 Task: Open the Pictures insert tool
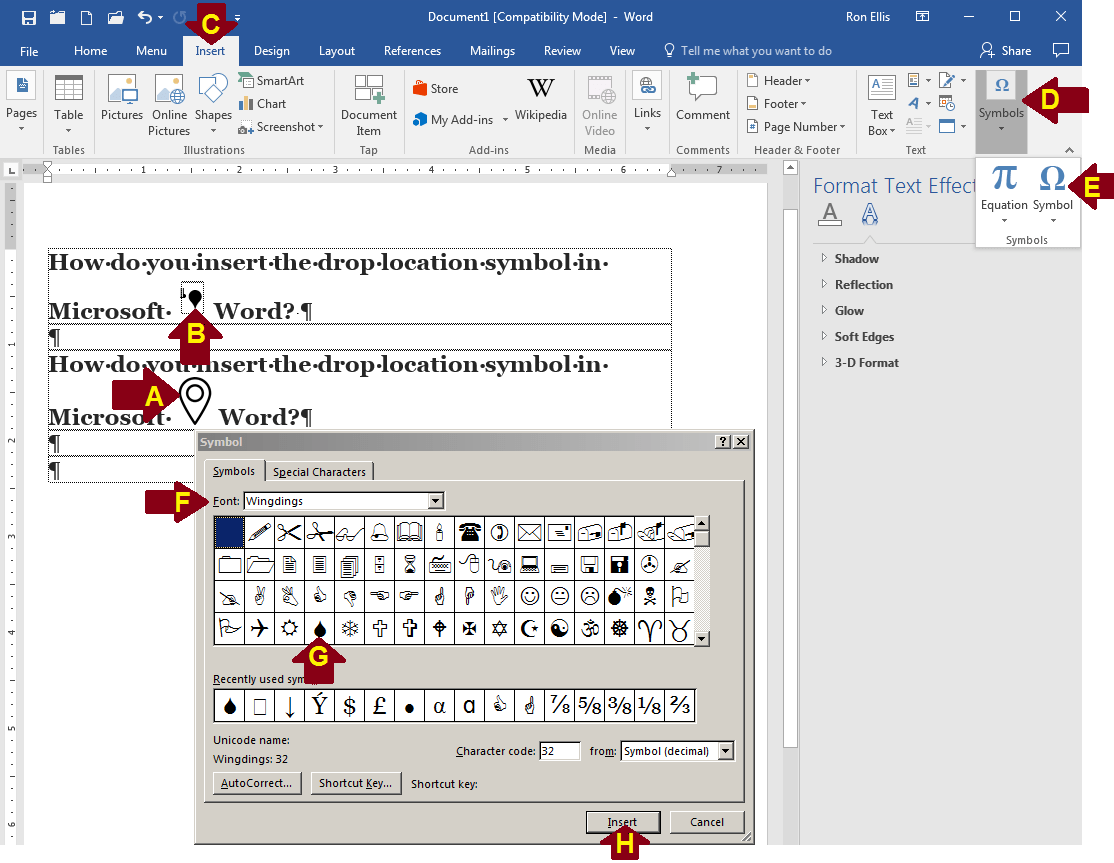click(121, 97)
